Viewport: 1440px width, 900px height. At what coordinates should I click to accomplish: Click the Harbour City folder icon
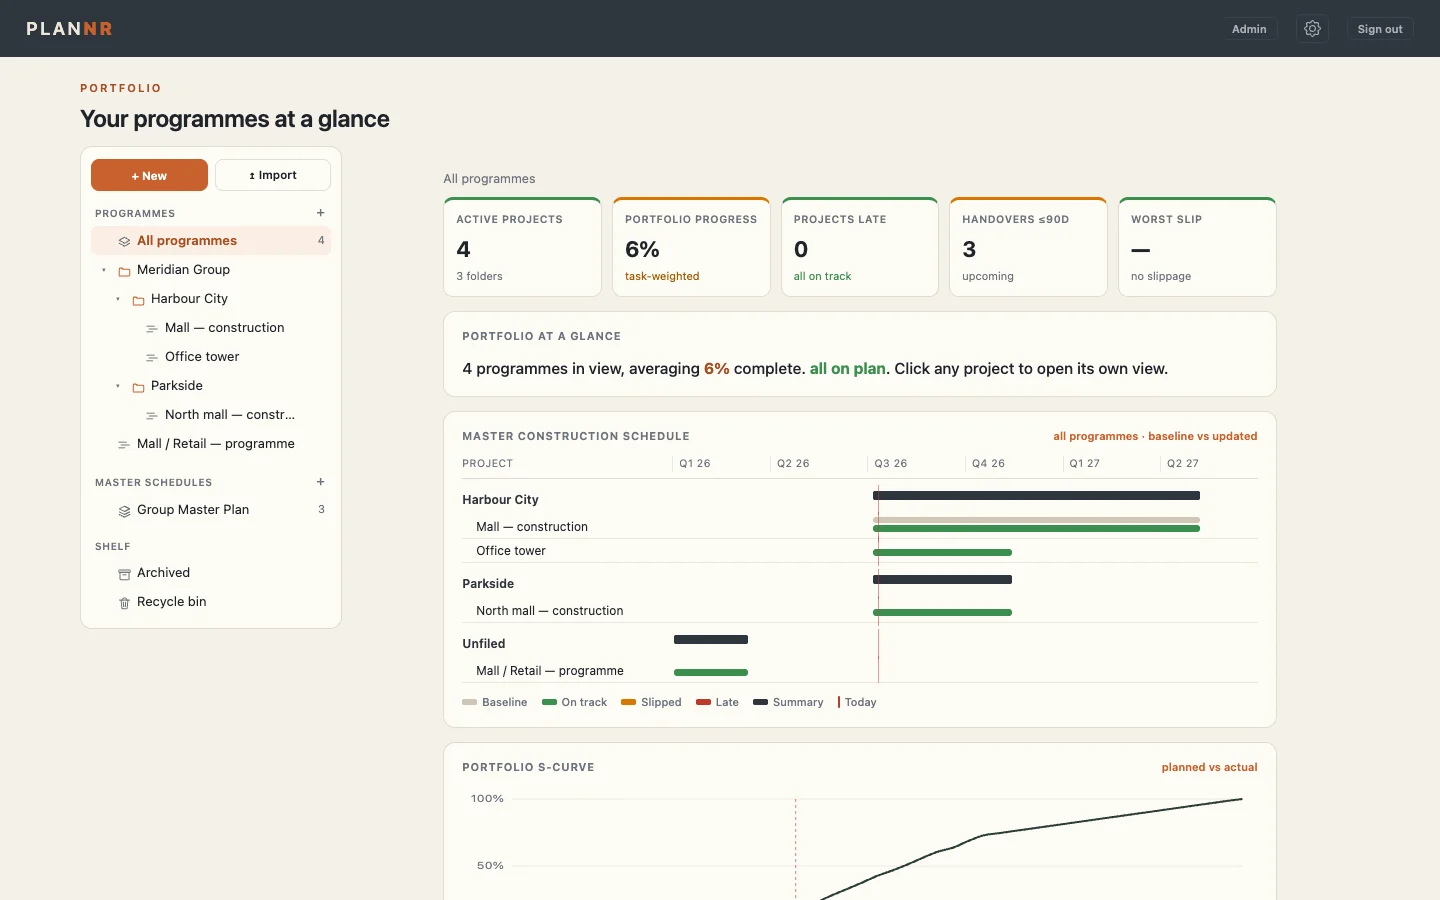(x=138, y=300)
